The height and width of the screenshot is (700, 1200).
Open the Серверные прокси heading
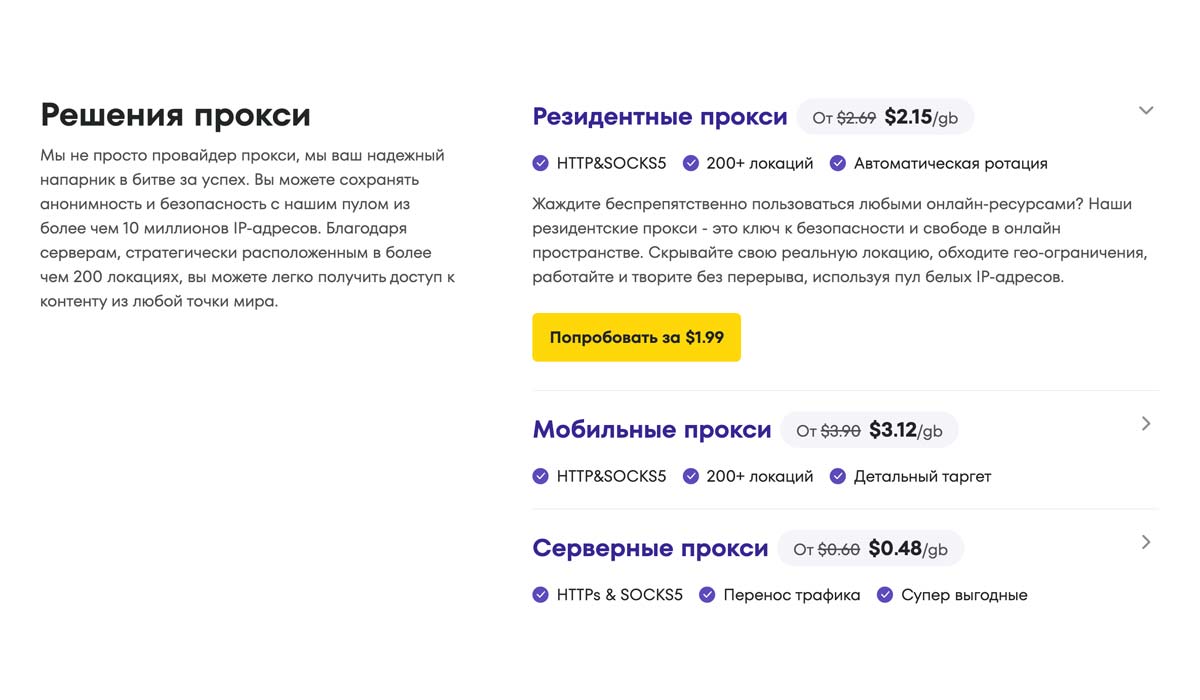(x=650, y=549)
